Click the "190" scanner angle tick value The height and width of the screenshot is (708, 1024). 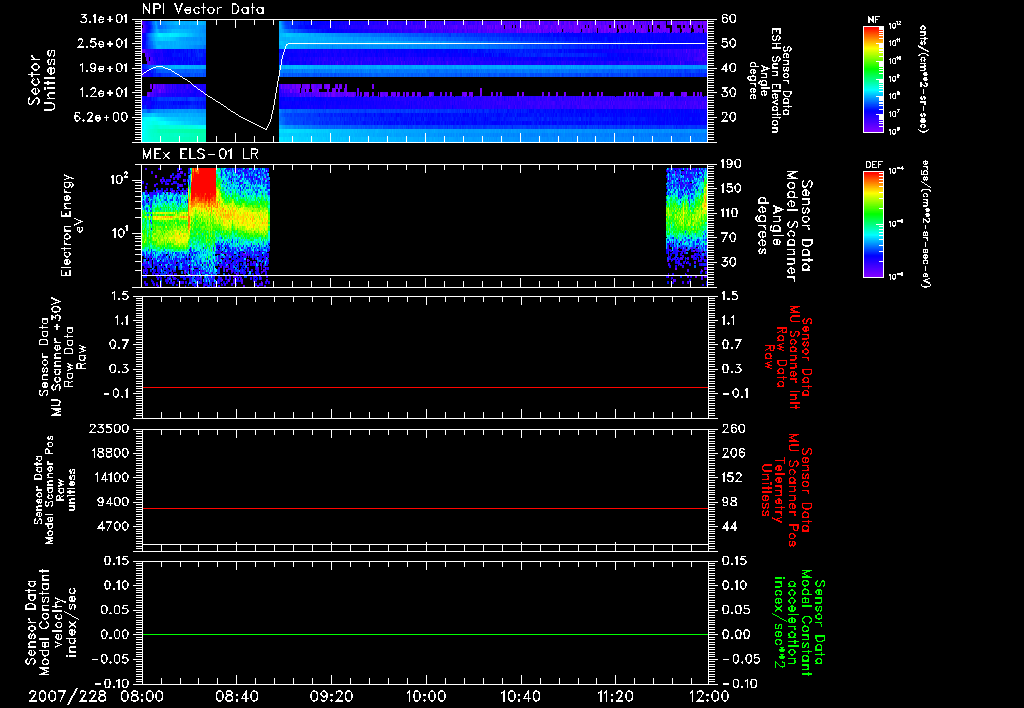[x=731, y=164]
